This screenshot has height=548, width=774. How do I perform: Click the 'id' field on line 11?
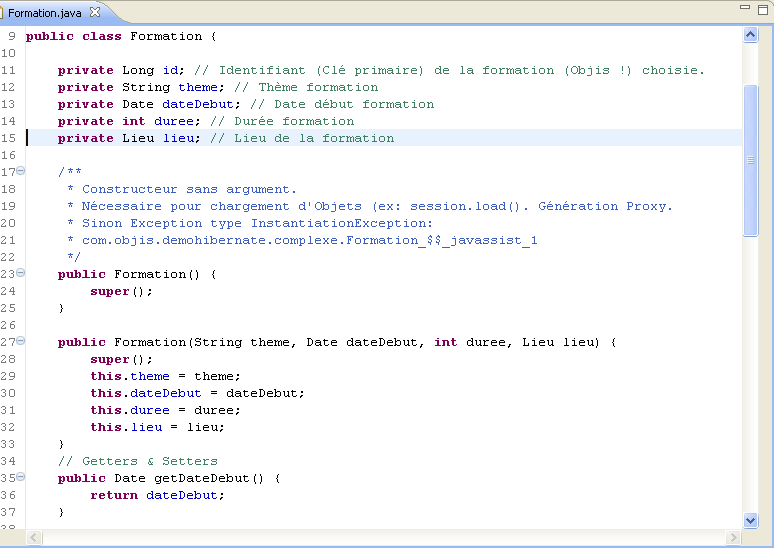coord(171,70)
